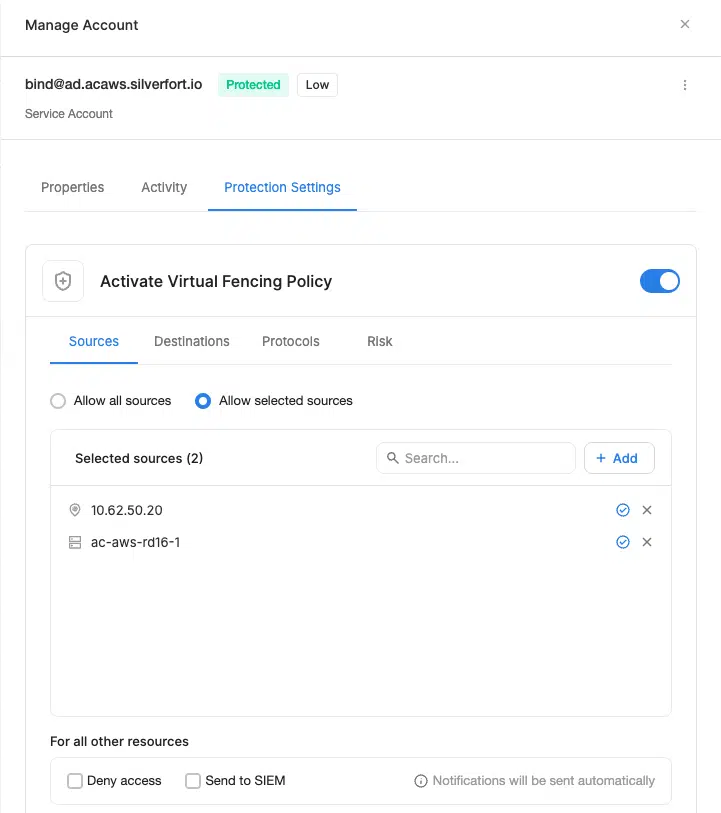Choose the Allow selected sources option
The image size is (721, 813).
pos(203,401)
